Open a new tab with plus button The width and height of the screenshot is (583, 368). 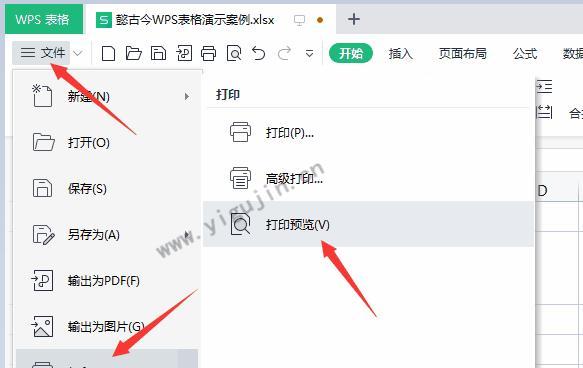tap(354, 19)
